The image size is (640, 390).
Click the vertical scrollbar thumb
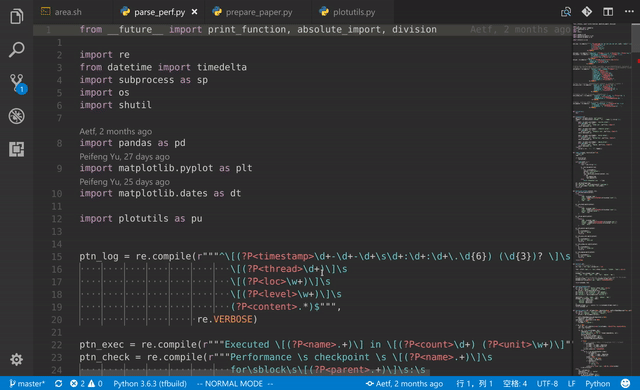(x=636, y=38)
